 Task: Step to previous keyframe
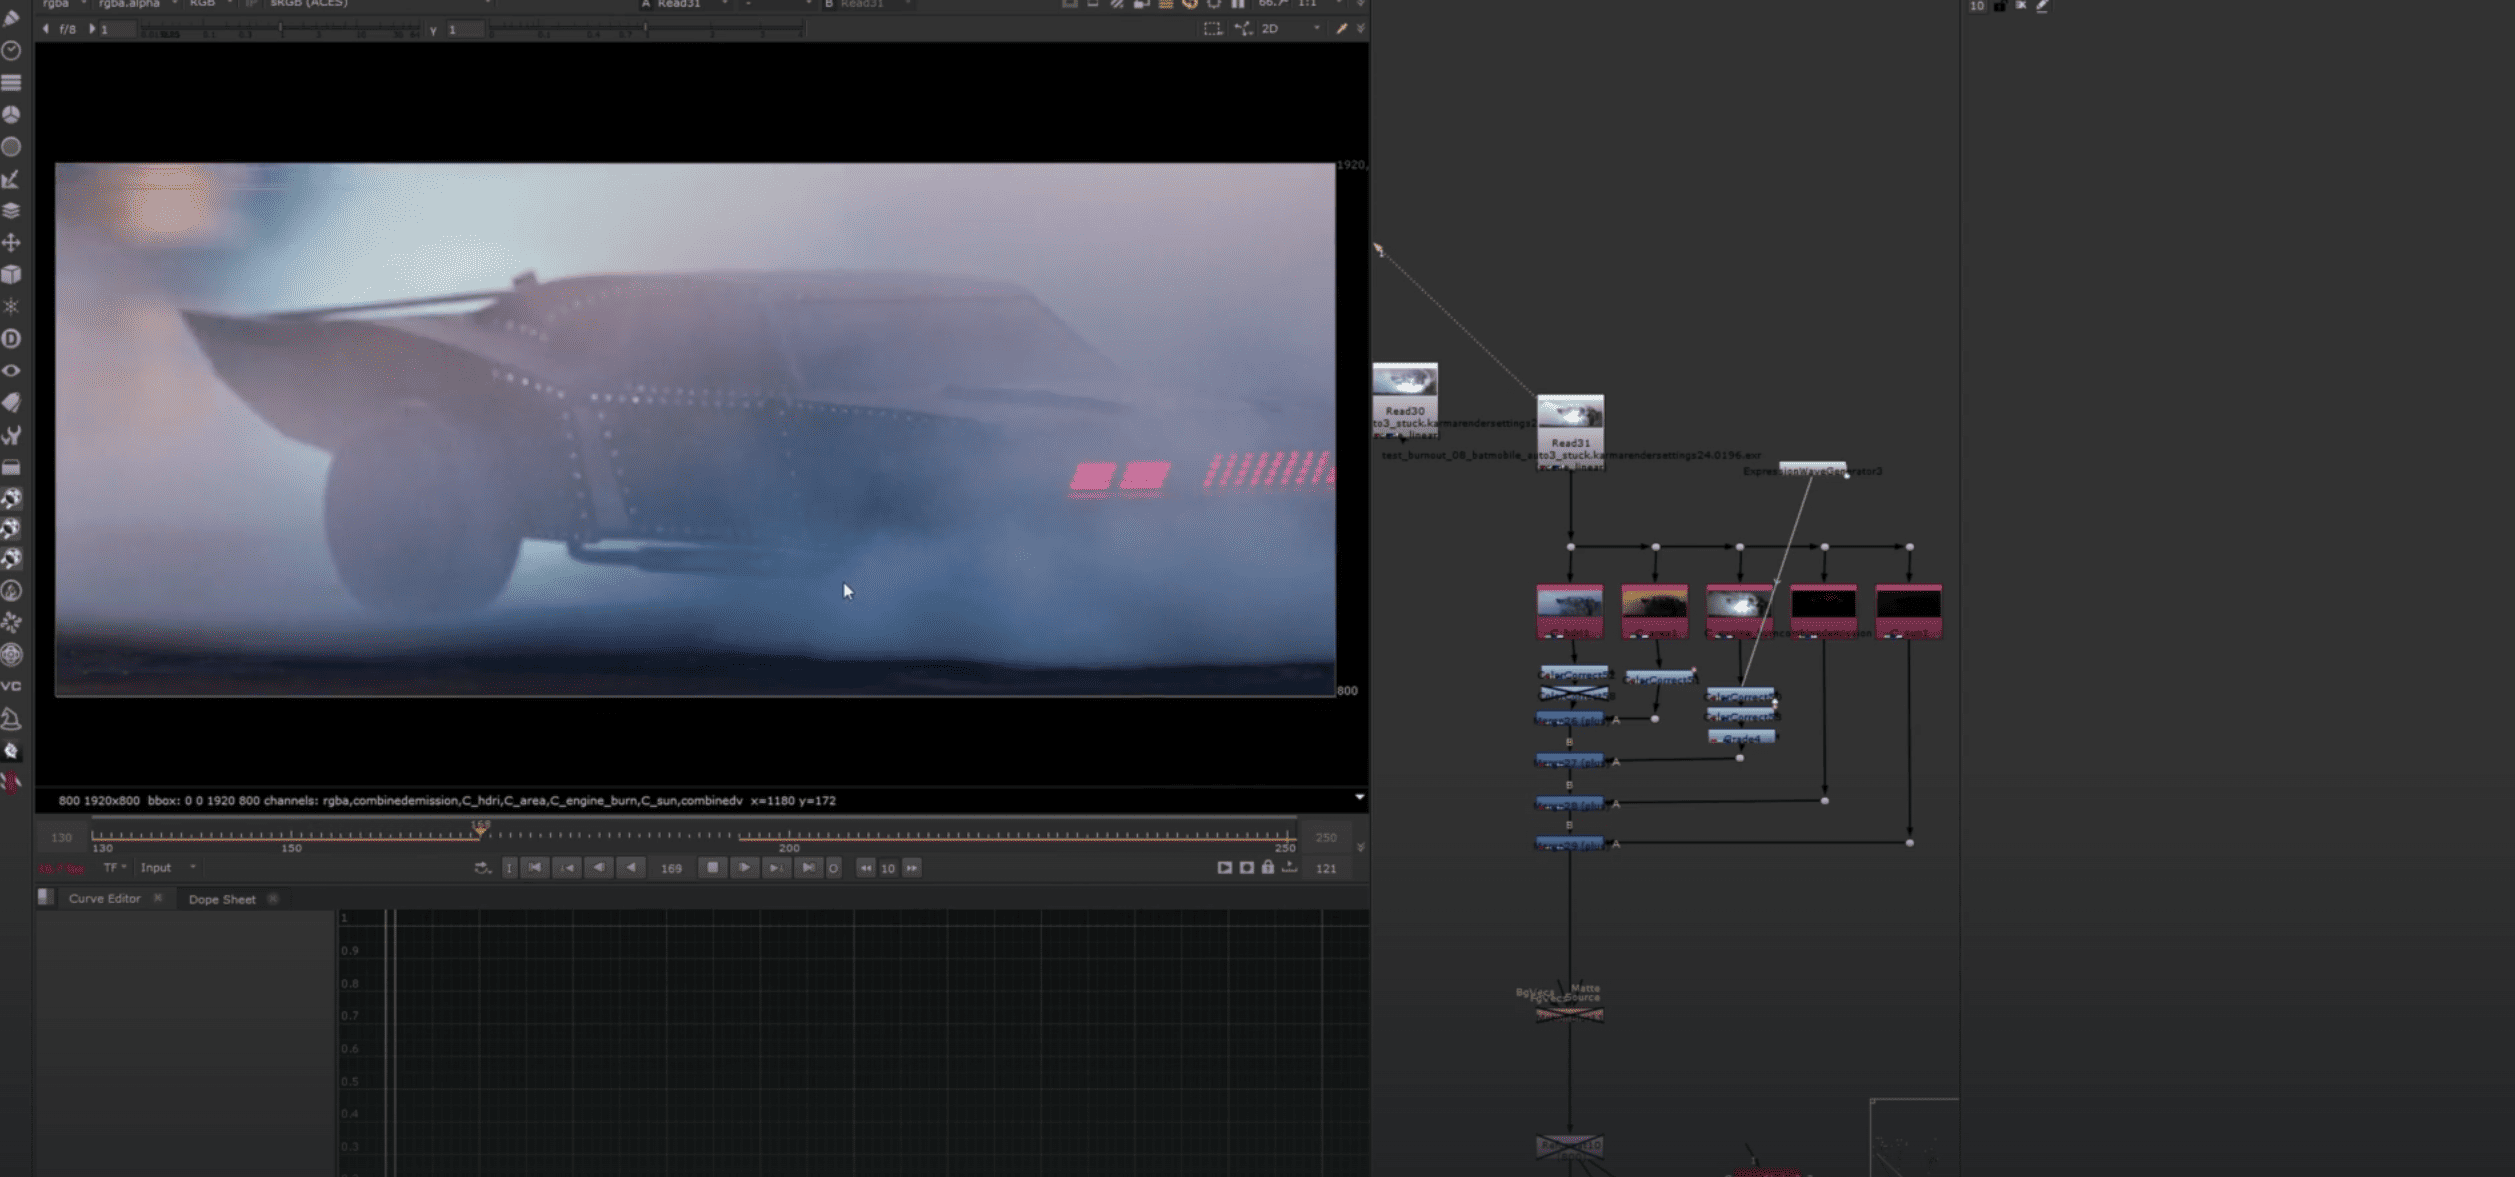point(568,868)
